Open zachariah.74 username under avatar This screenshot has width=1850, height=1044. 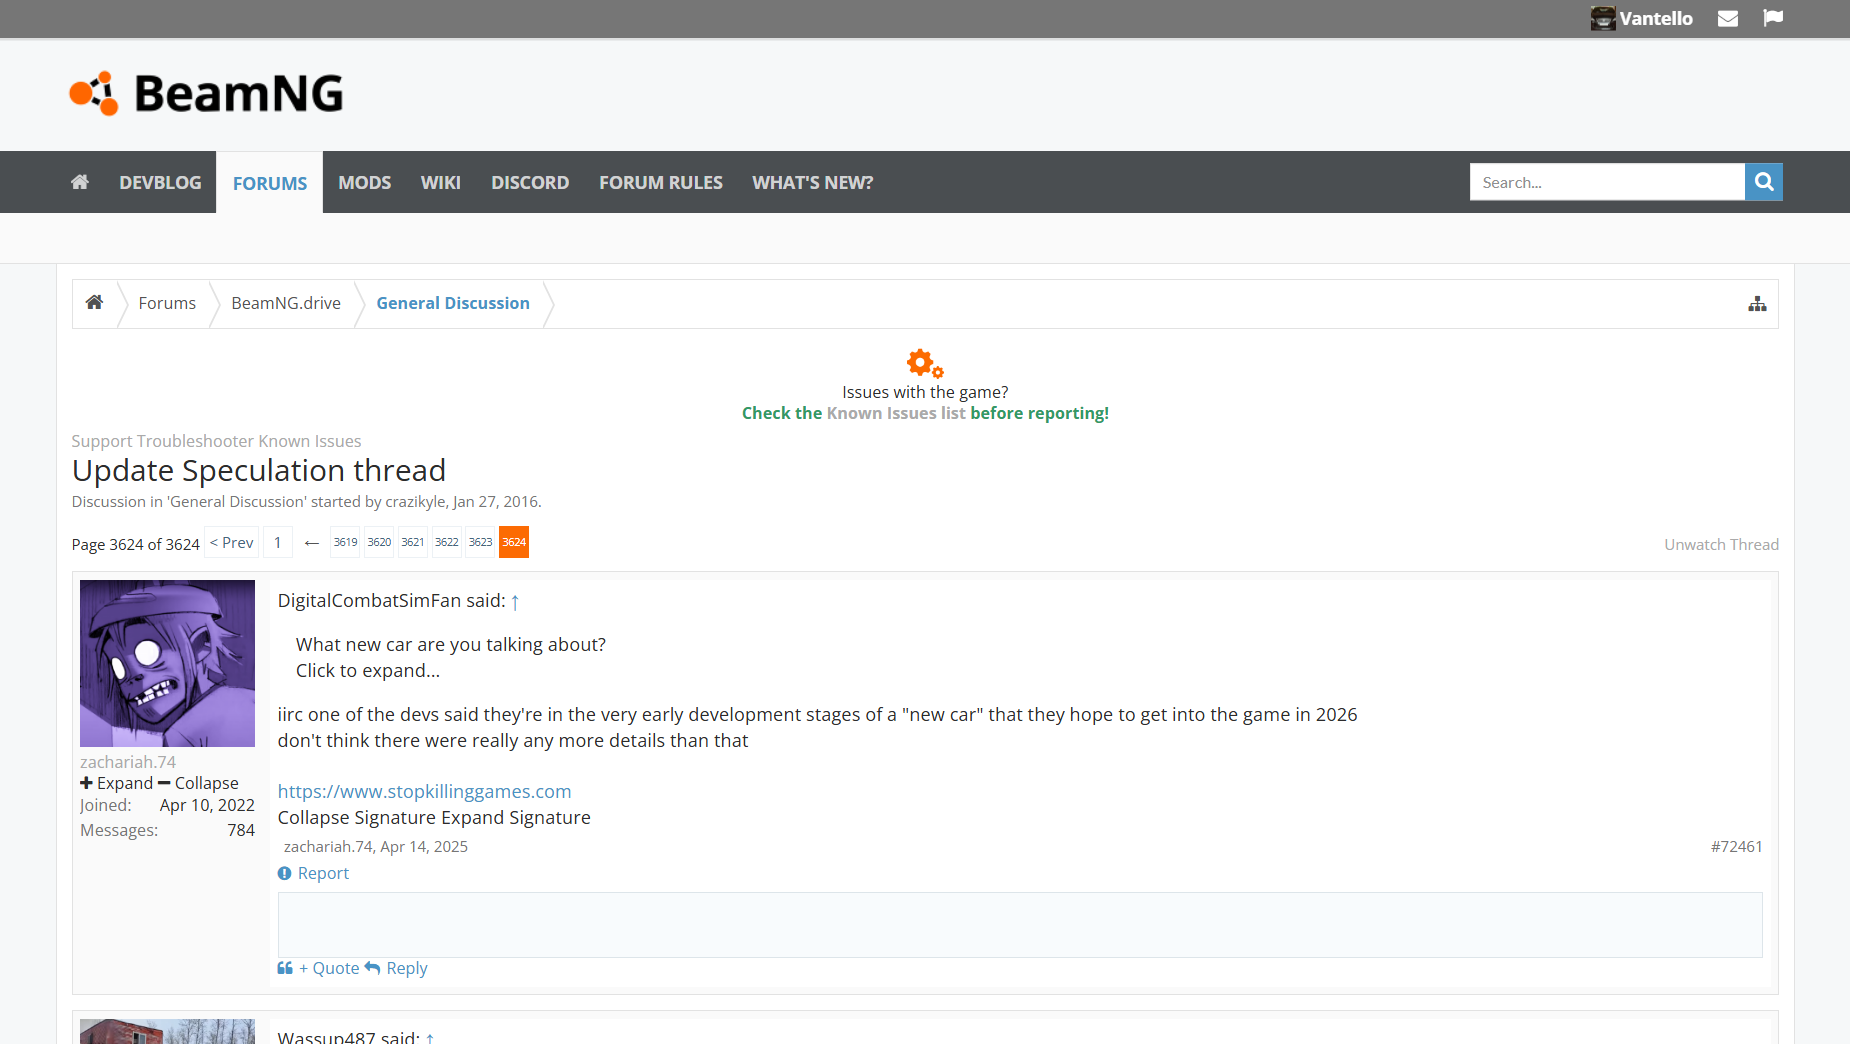coord(128,762)
